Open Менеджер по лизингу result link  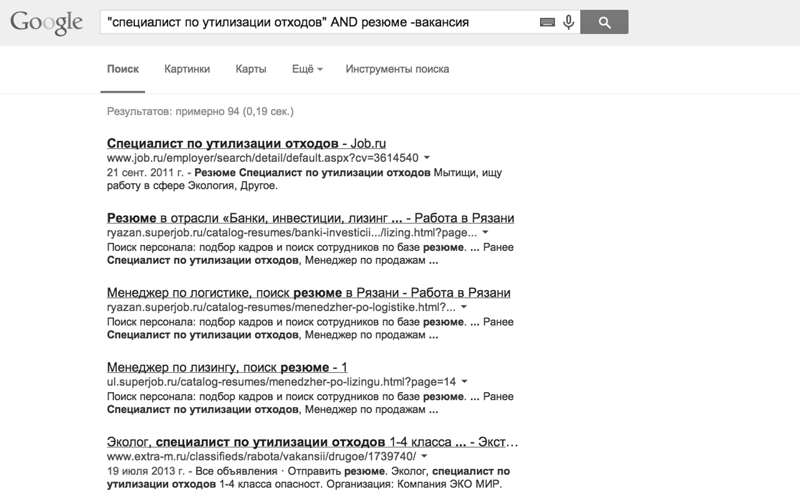pos(226,367)
